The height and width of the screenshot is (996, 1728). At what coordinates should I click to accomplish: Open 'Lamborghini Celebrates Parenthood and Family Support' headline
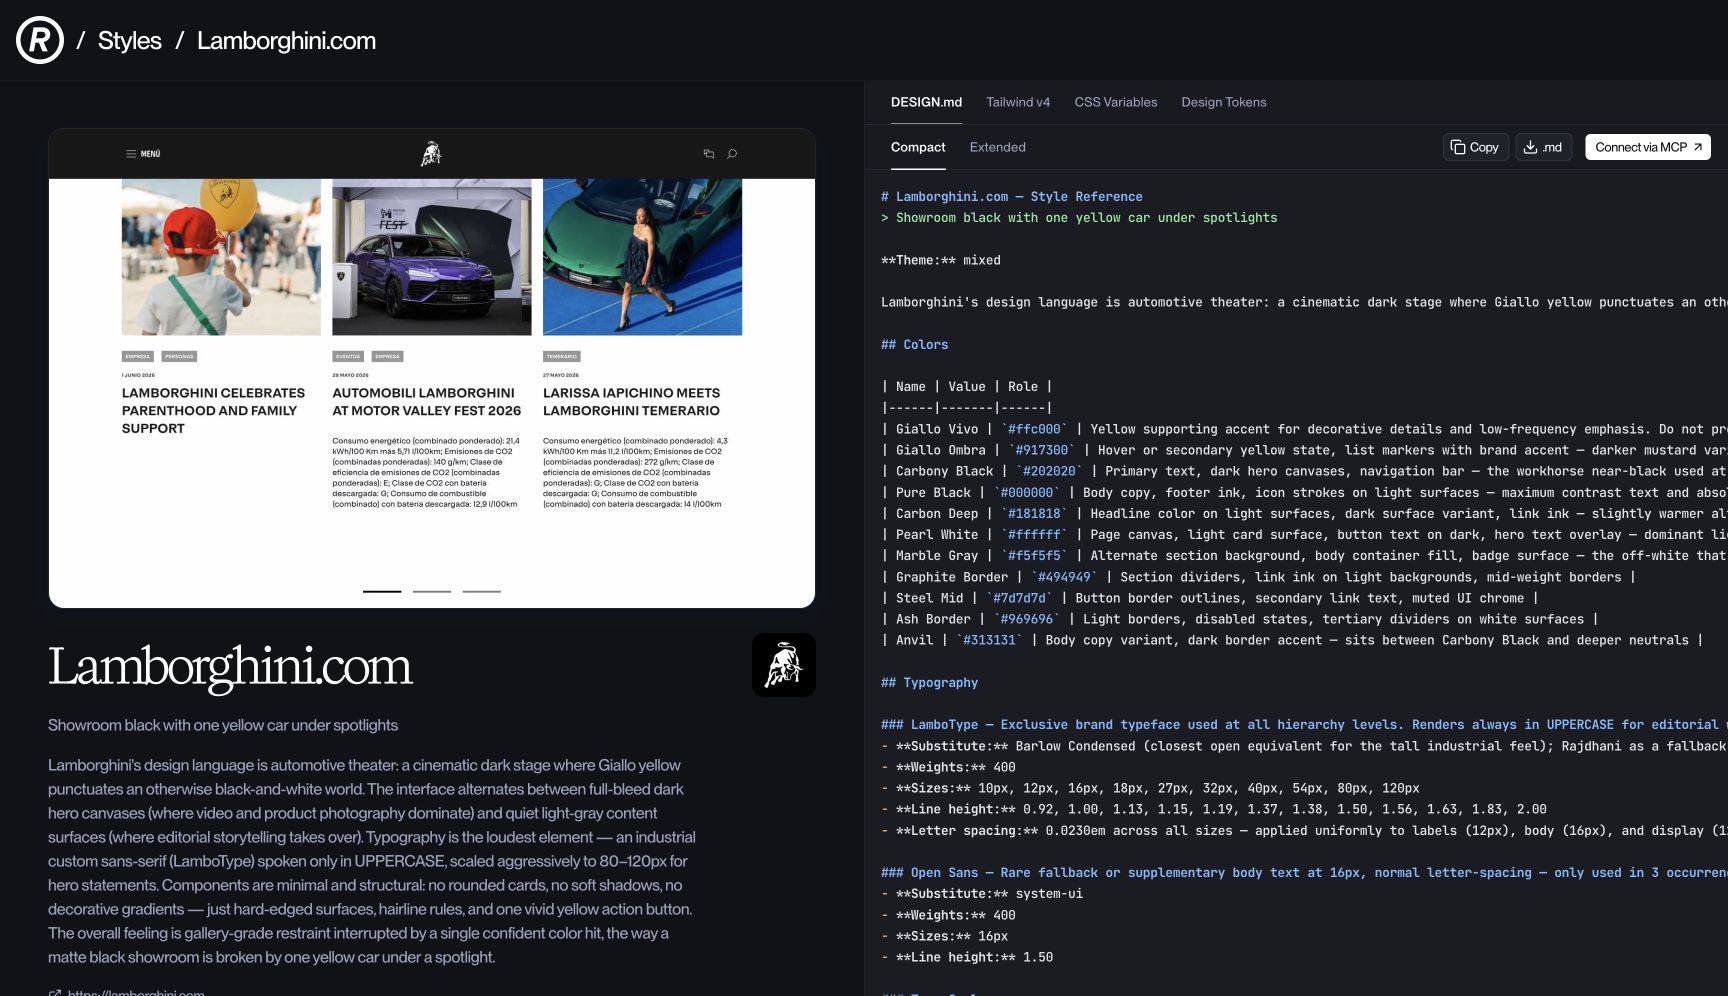[x=214, y=411]
